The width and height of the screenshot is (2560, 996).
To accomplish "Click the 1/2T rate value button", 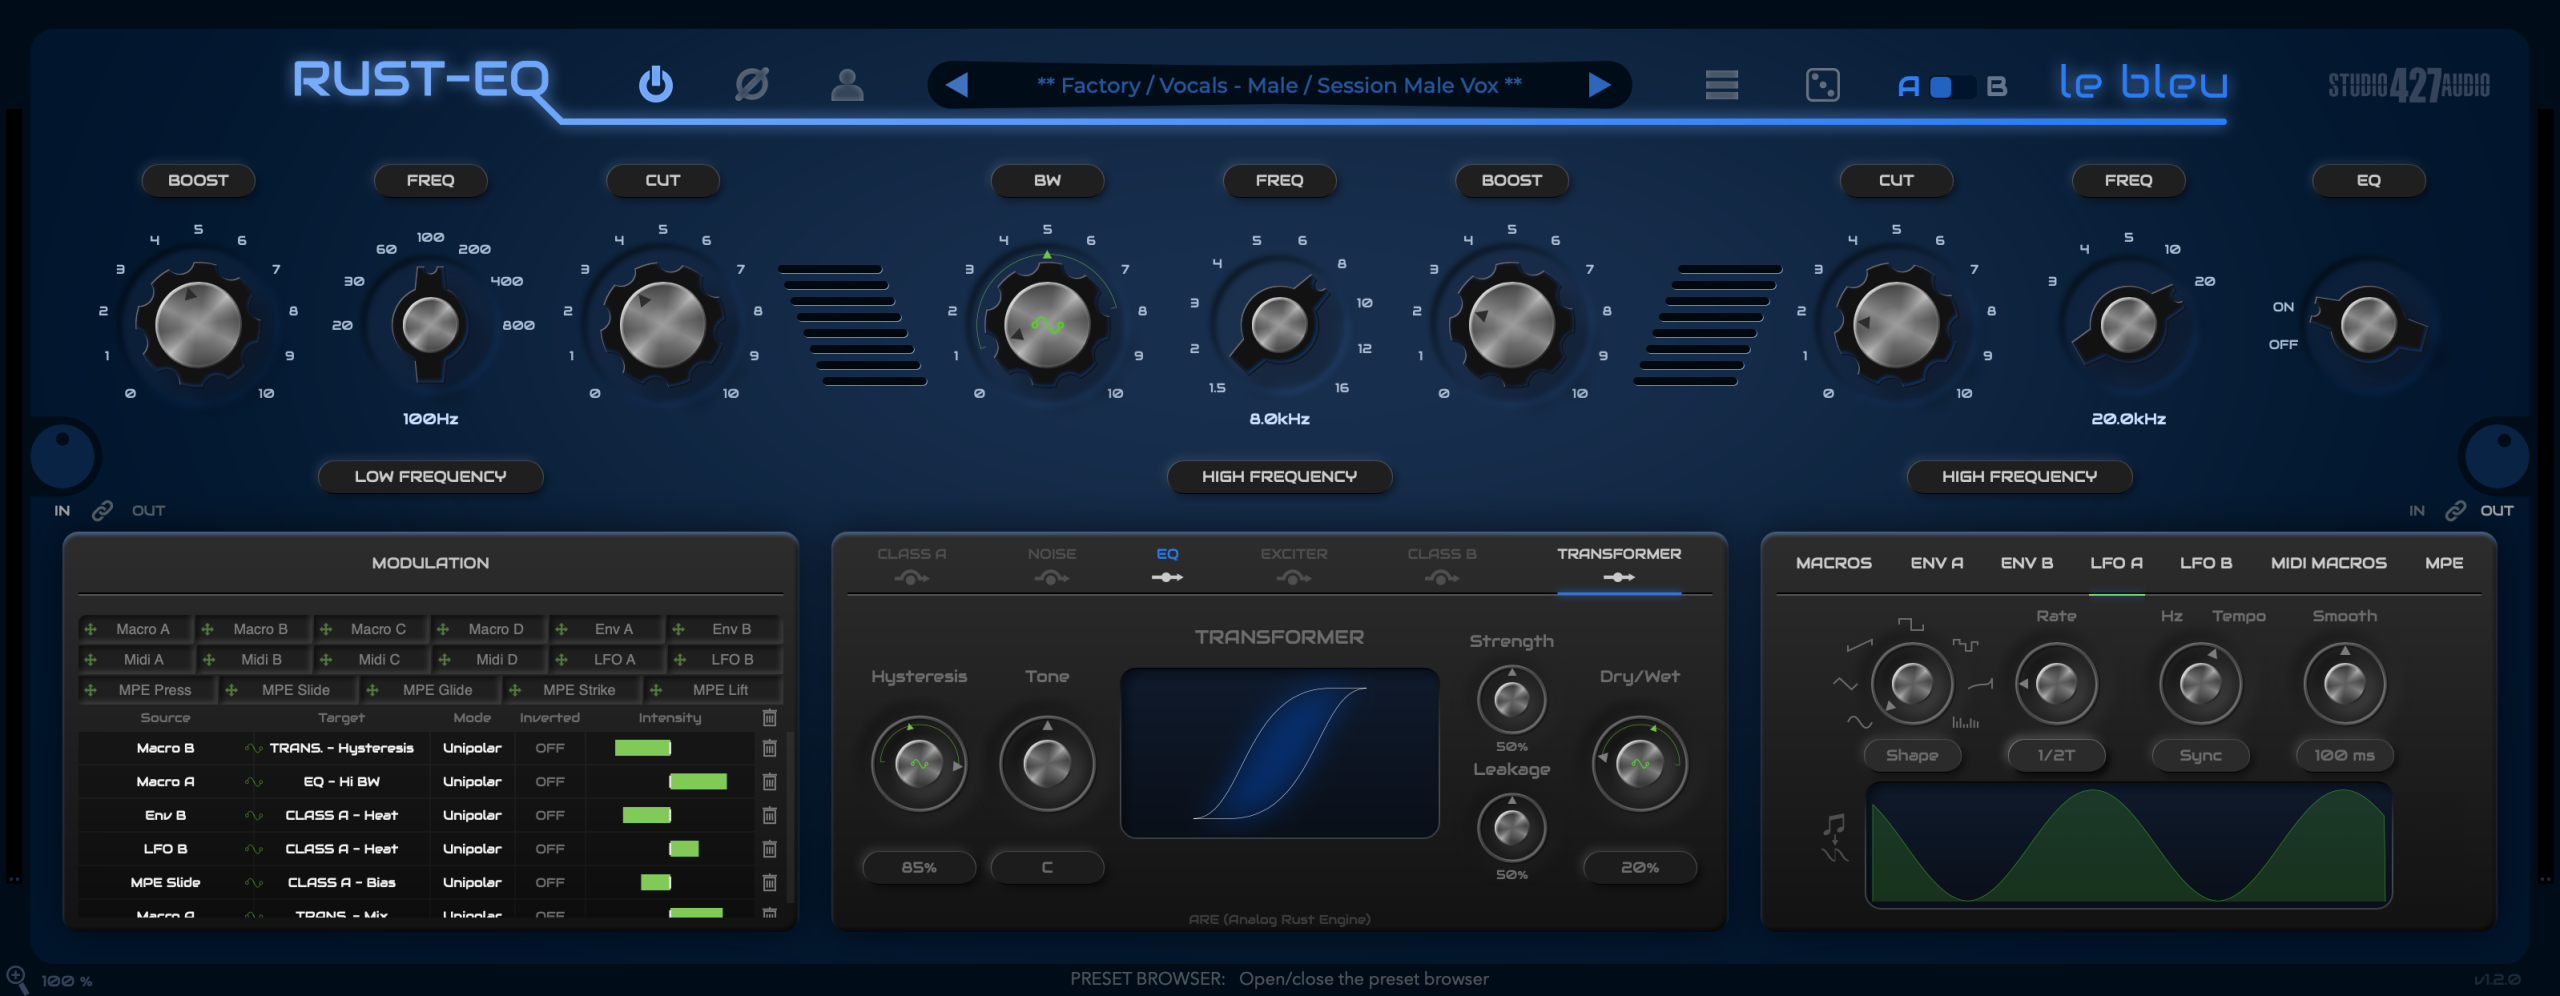I will click(2056, 756).
